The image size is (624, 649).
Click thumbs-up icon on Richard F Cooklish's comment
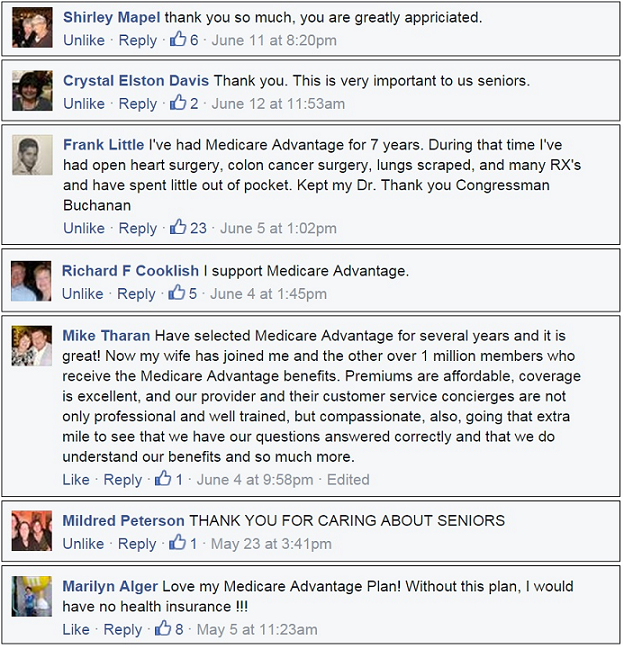[177, 293]
